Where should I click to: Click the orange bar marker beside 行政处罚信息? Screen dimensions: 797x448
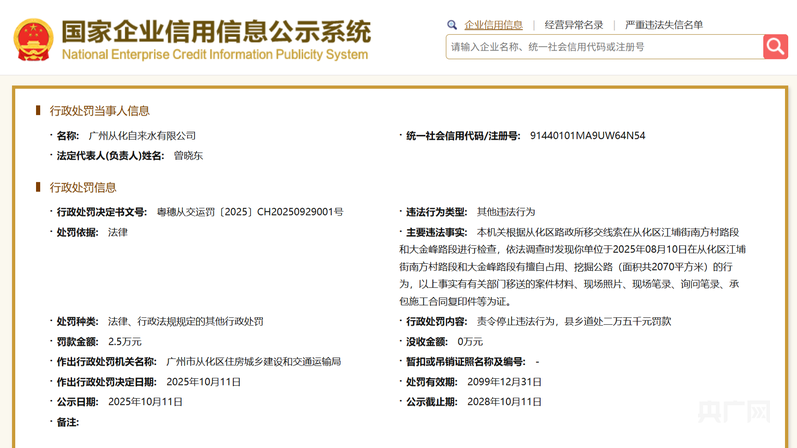(x=38, y=187)
